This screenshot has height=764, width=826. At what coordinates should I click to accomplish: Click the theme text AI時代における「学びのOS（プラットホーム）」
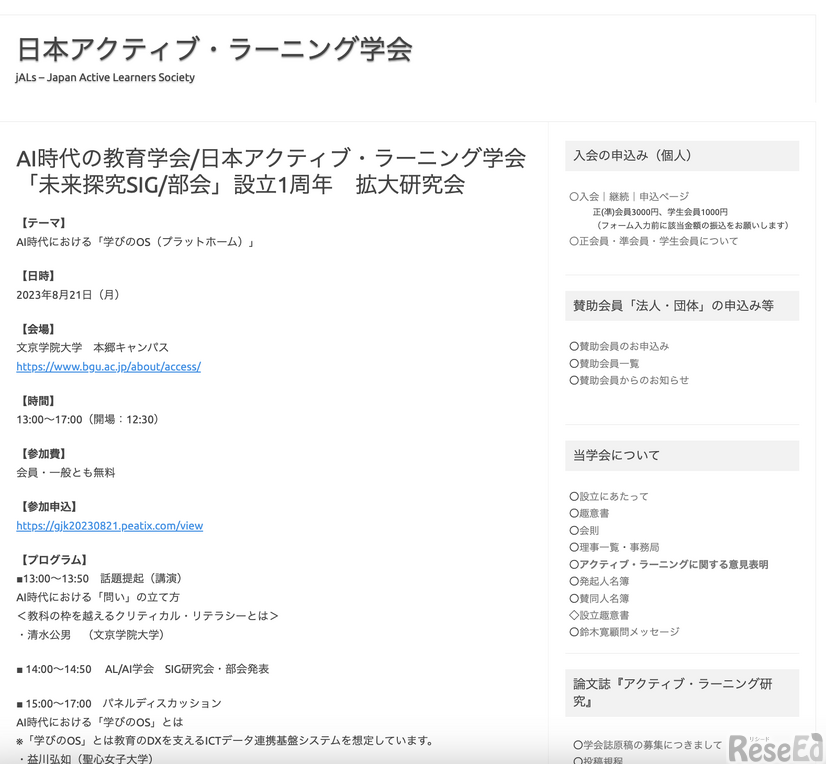[135, 242]
